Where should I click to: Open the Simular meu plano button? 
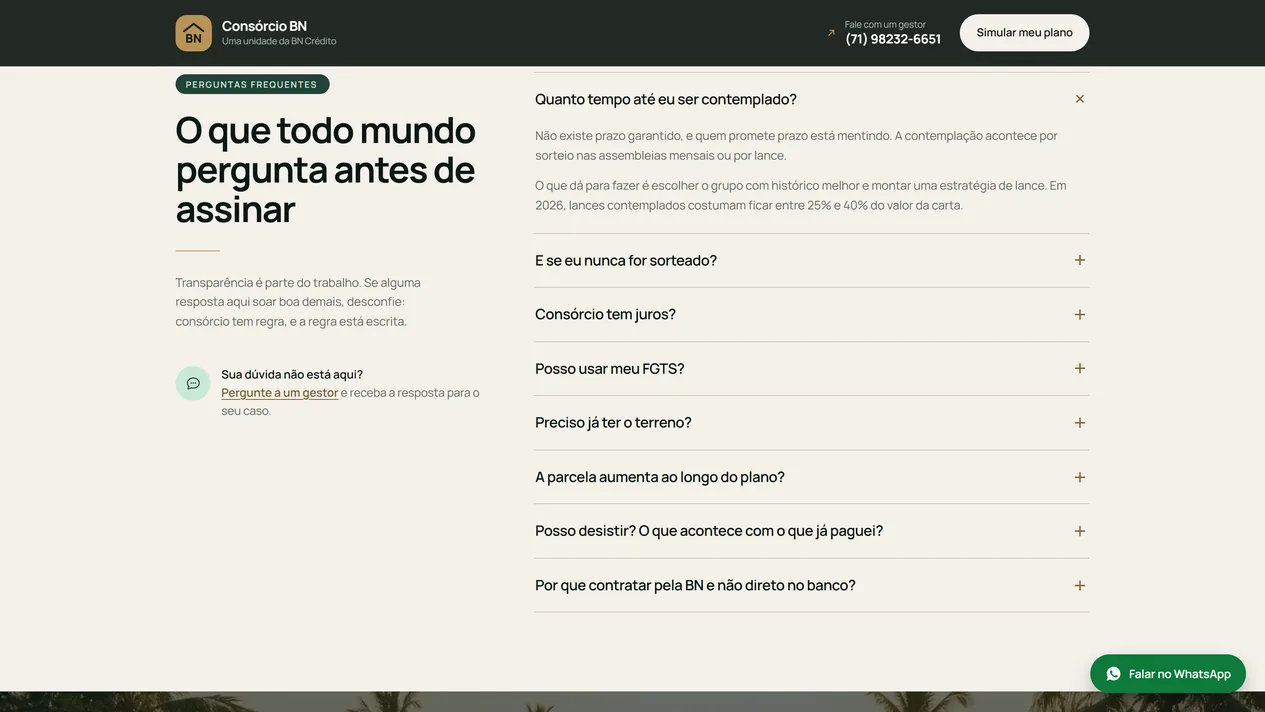point(1024,33)
